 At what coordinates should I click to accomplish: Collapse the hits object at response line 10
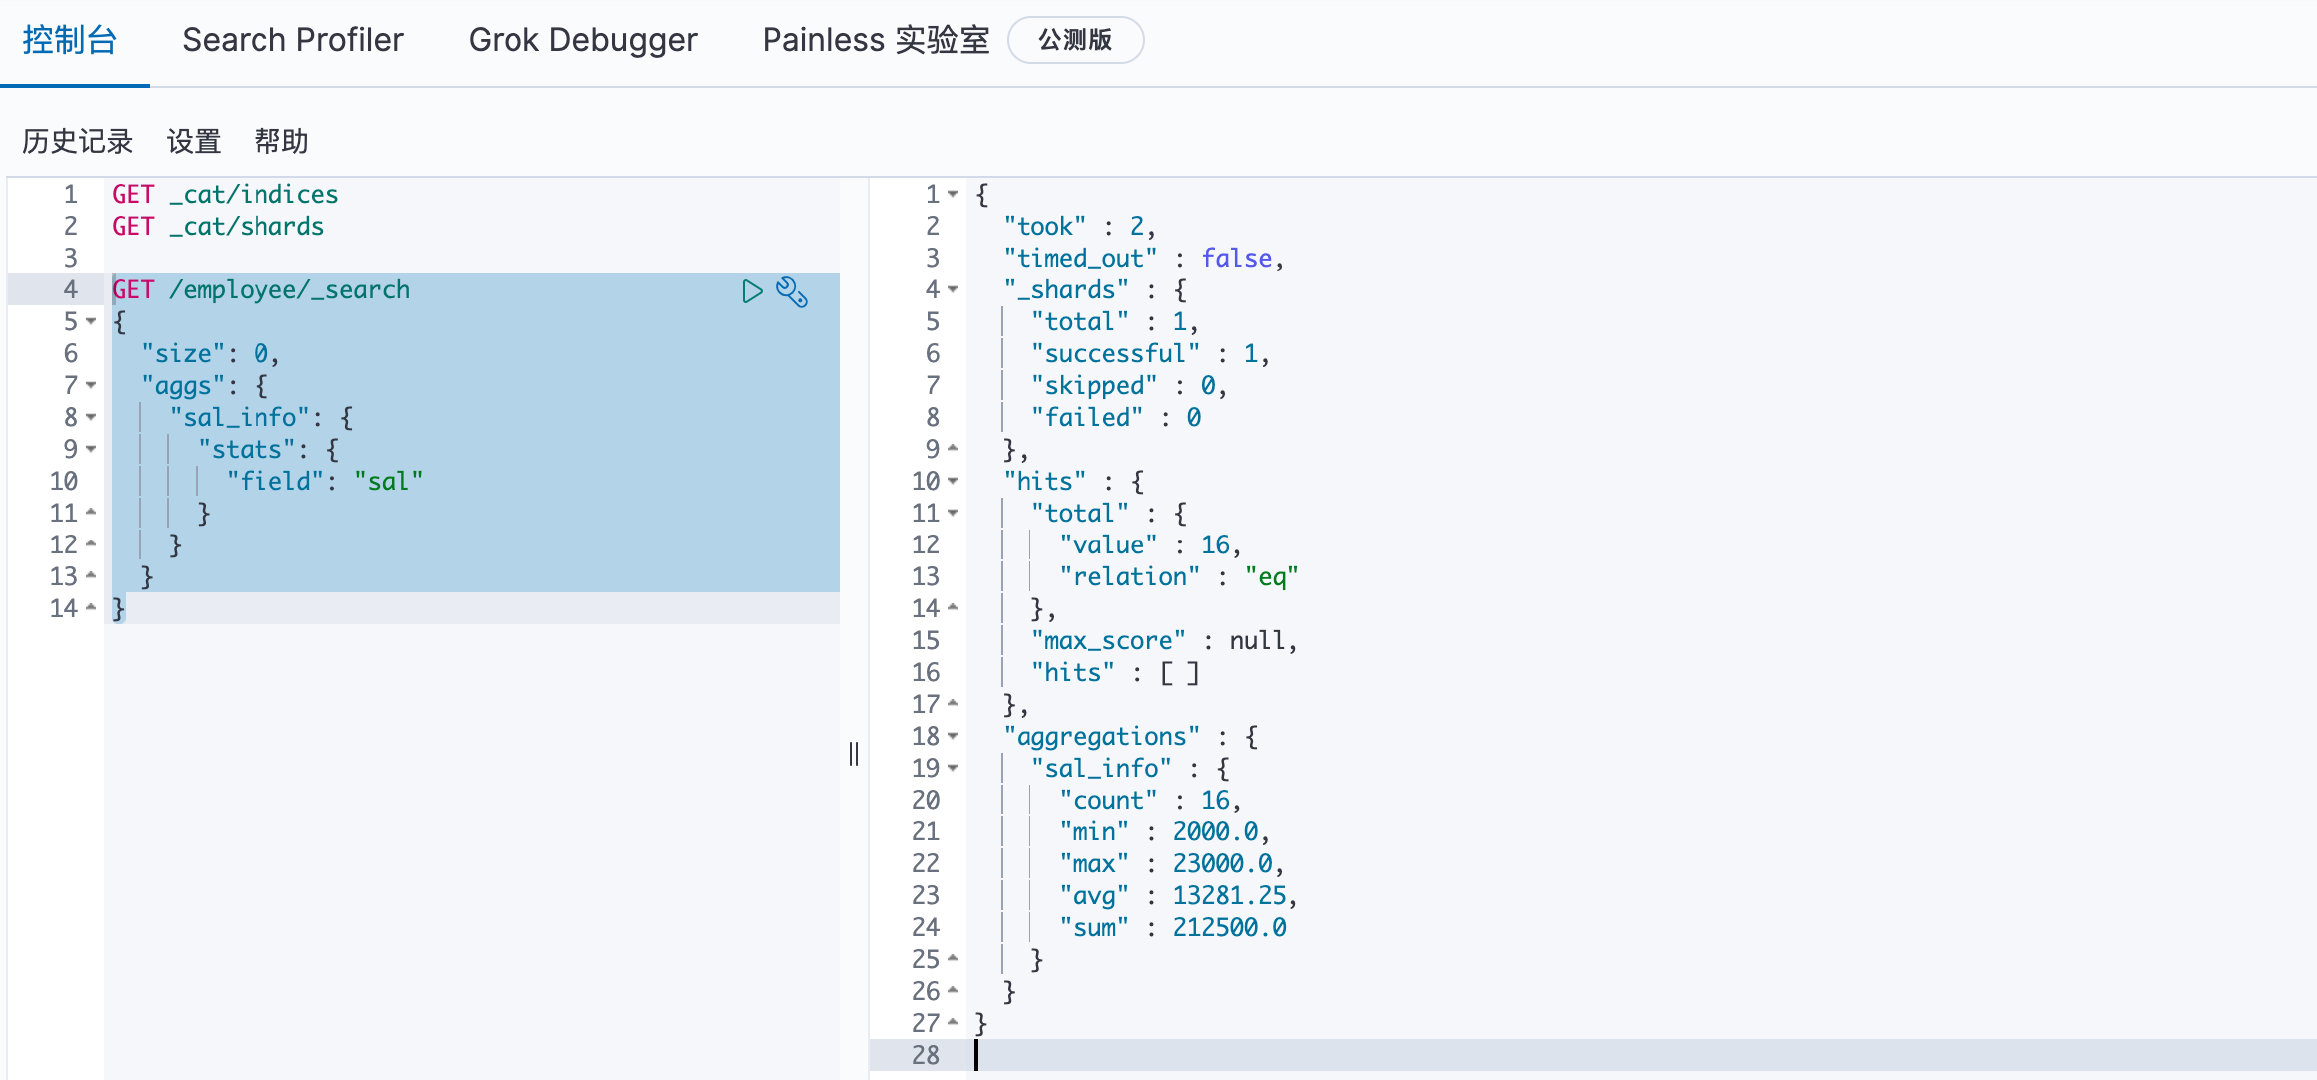pos(953,481)
